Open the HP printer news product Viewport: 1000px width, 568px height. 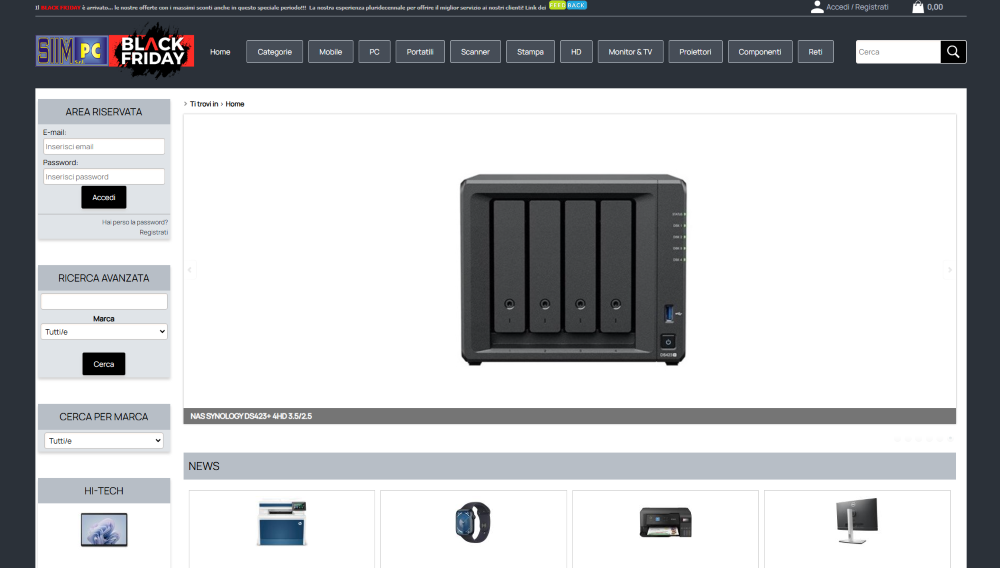tap(282, 523)
